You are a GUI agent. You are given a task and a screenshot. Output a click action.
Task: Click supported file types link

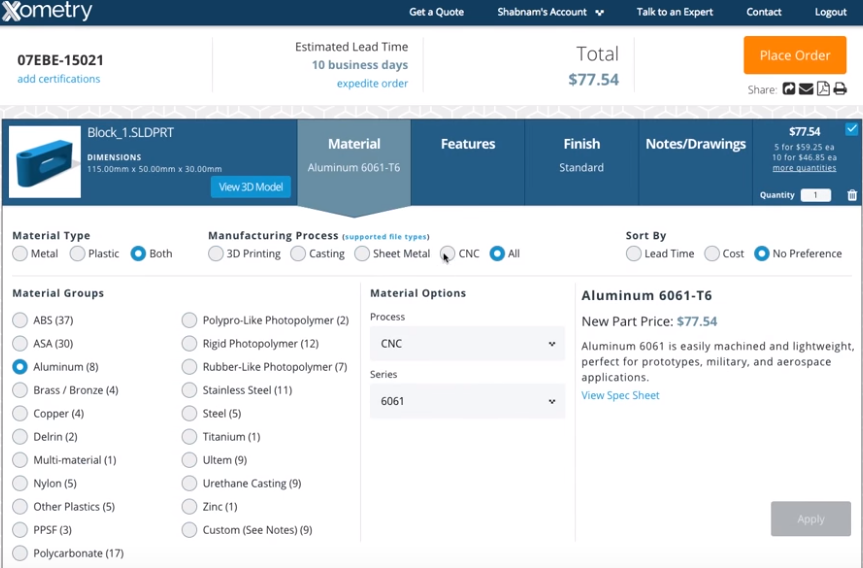click(386, 237)
